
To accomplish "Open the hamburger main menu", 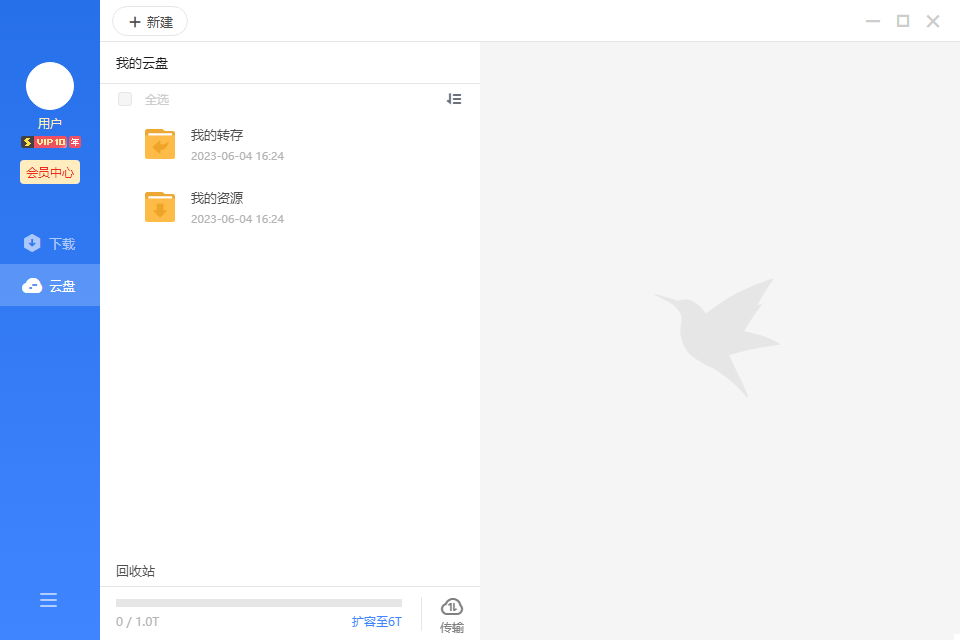I will (48, 600).
